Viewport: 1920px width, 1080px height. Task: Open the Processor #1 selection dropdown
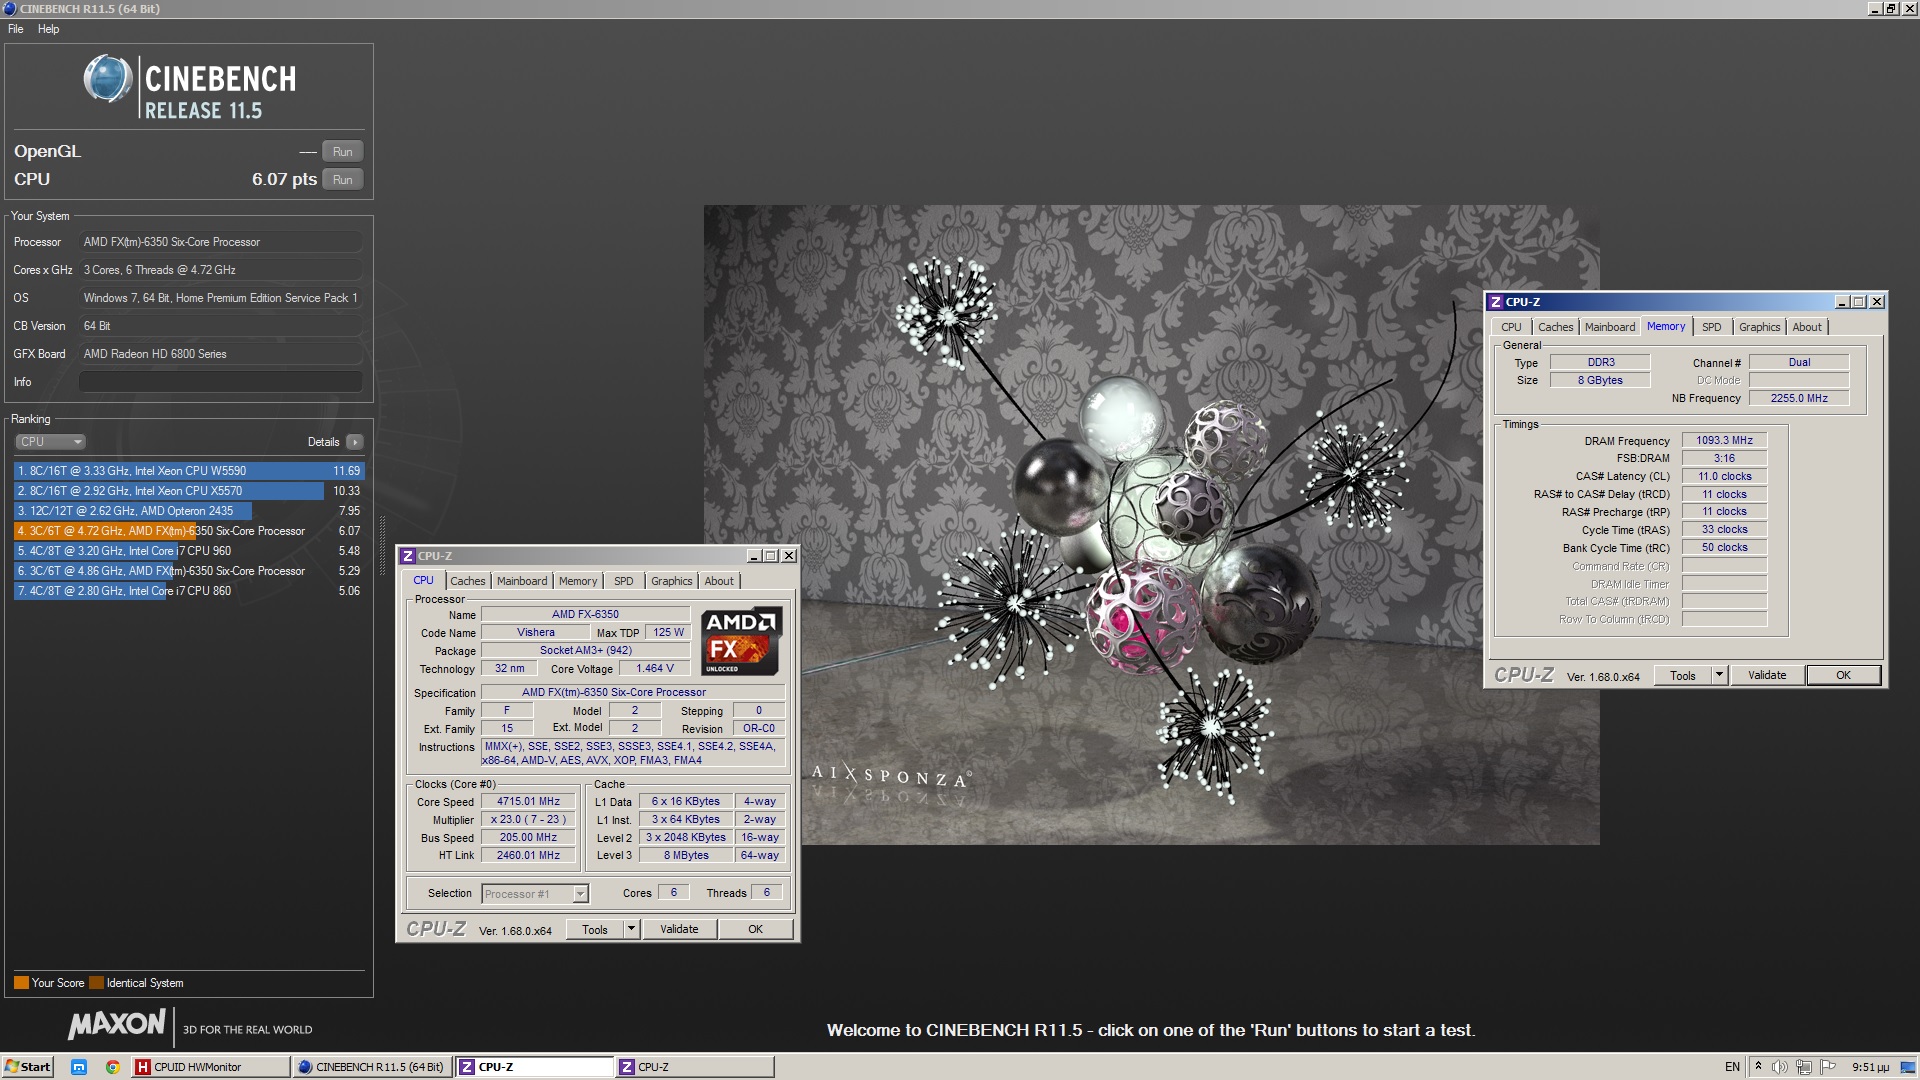pos(535,894)
